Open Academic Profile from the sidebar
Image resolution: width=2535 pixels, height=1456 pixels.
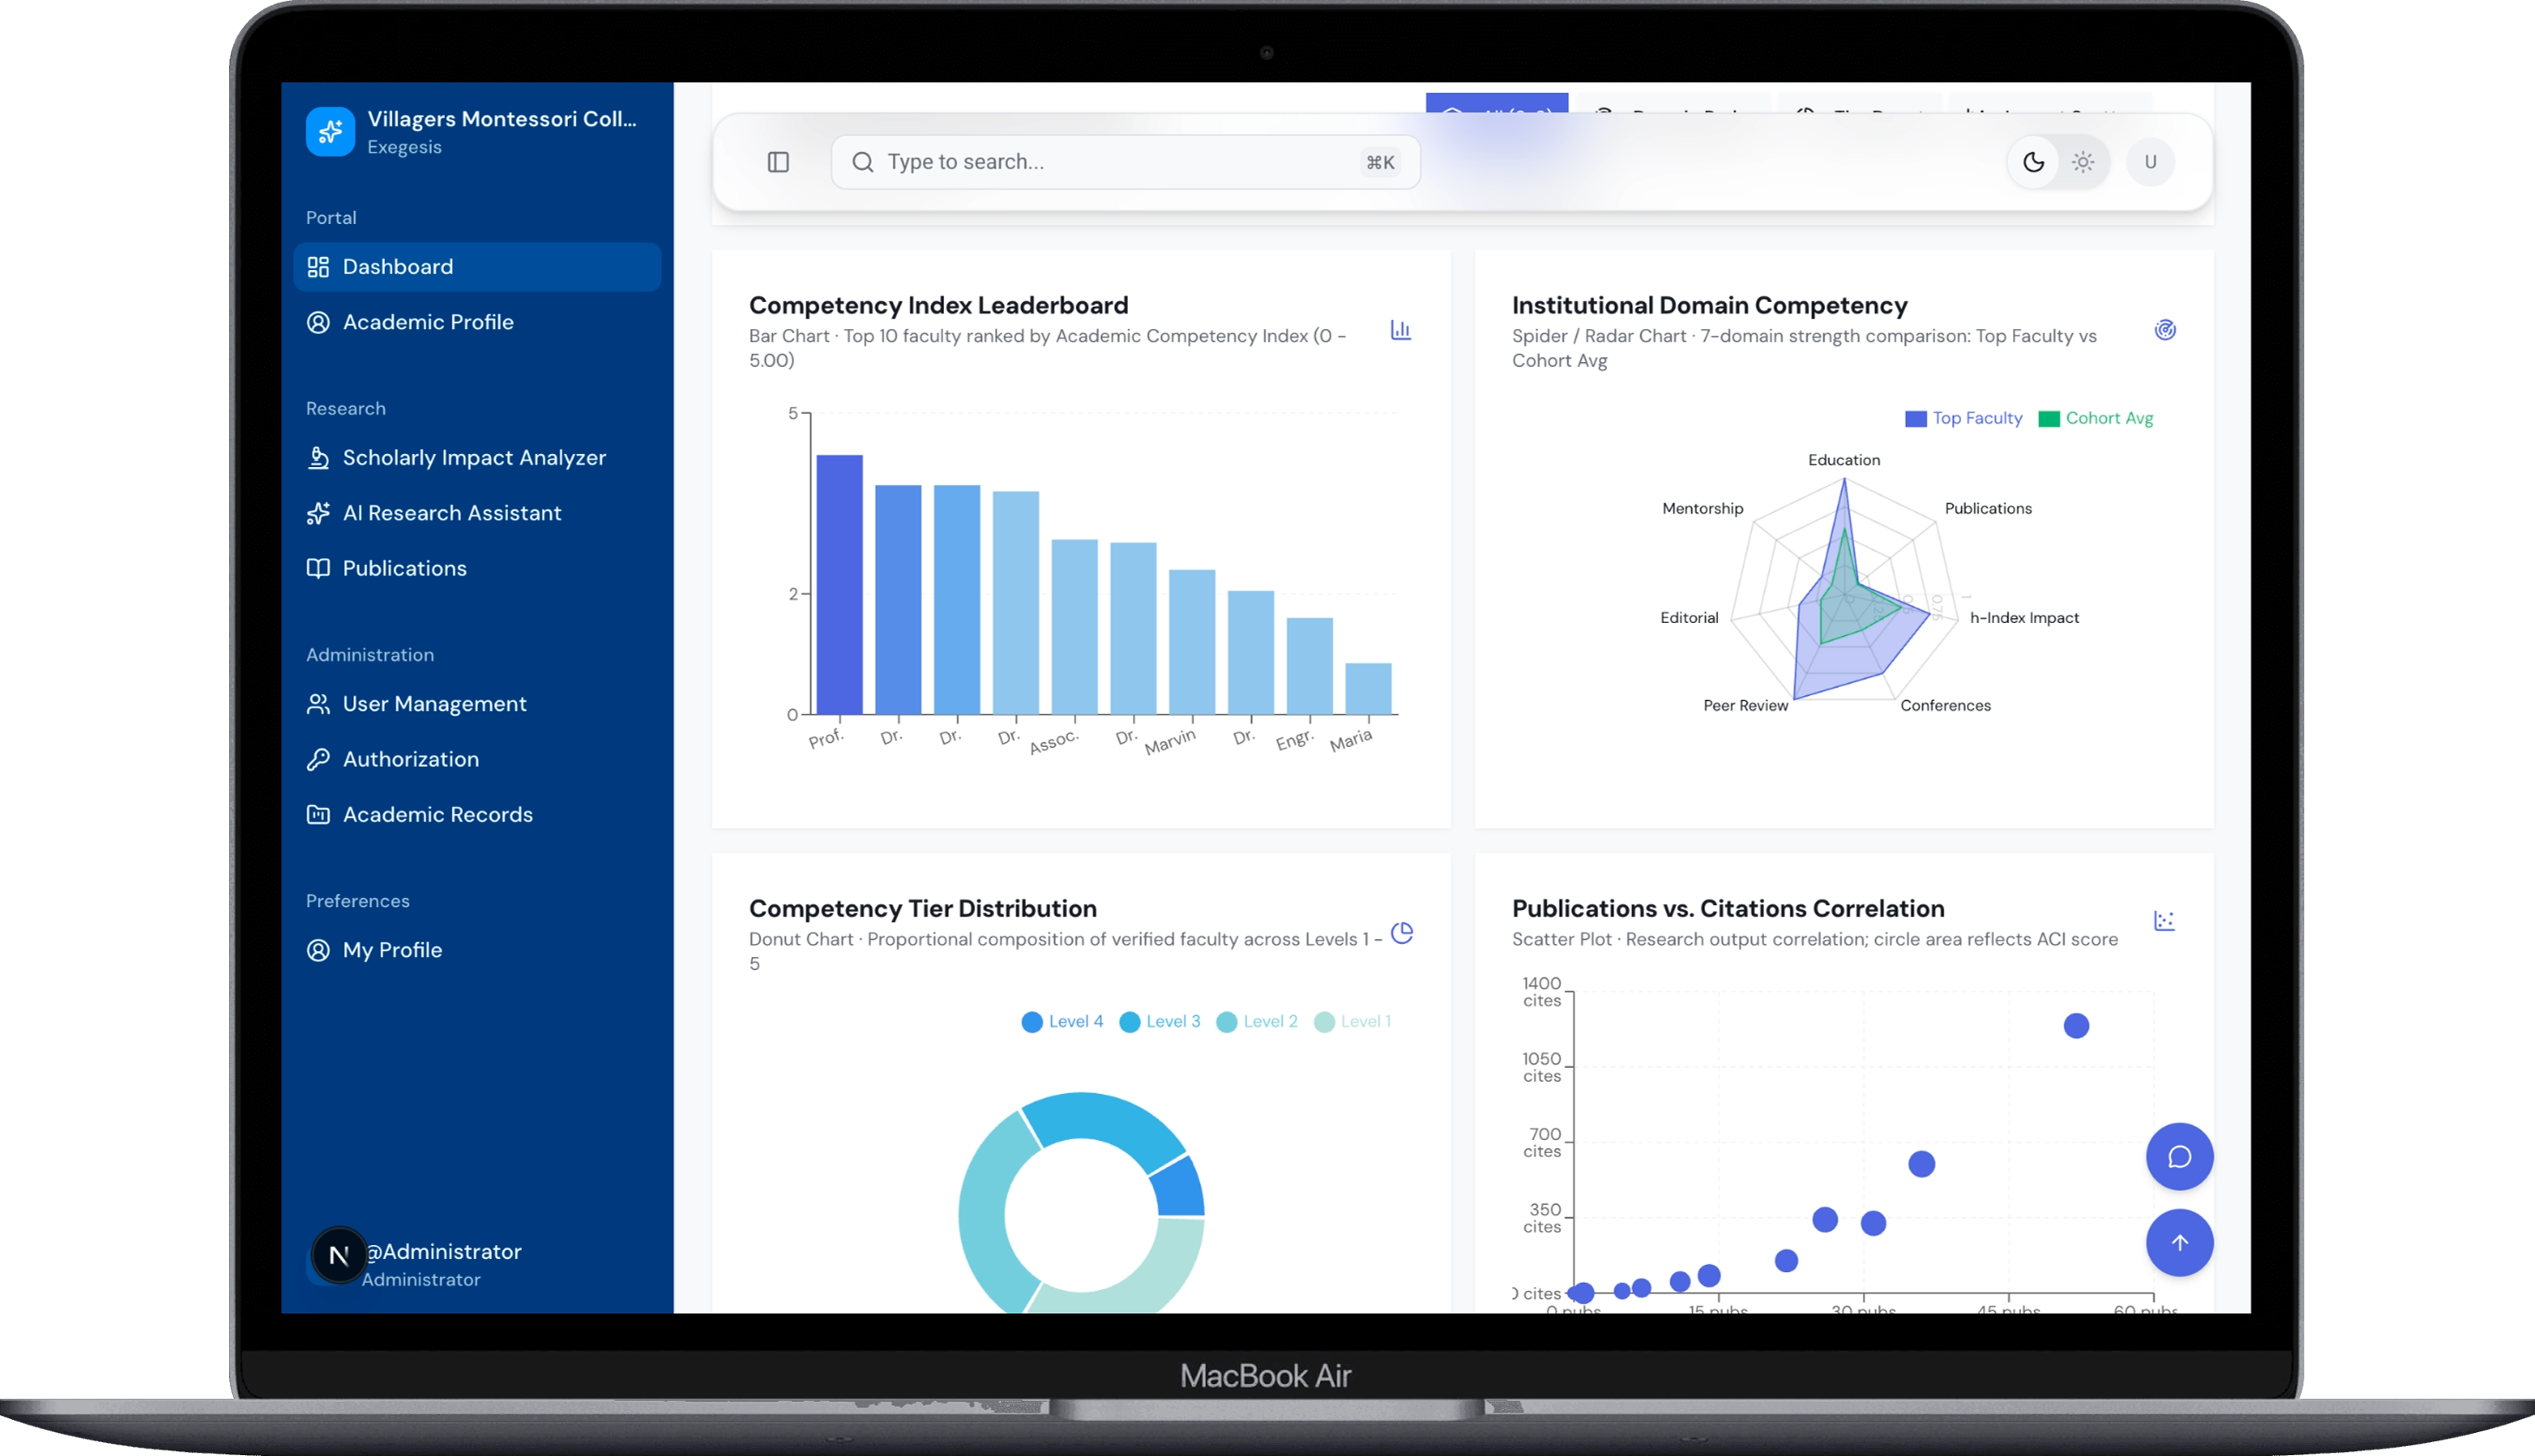click(x=477, y=322)
